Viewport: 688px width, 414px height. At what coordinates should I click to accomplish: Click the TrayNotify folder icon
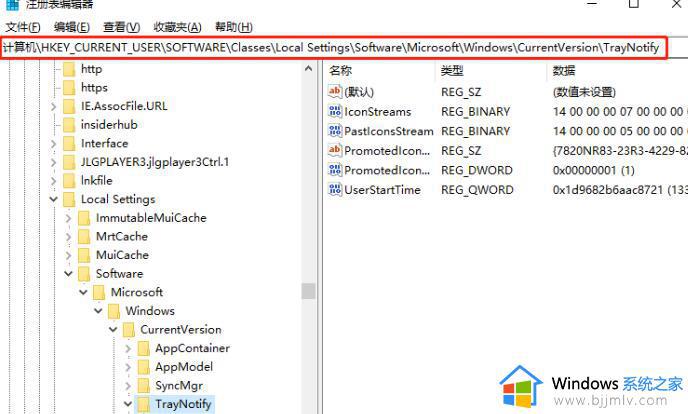click(x=143, y=404)
